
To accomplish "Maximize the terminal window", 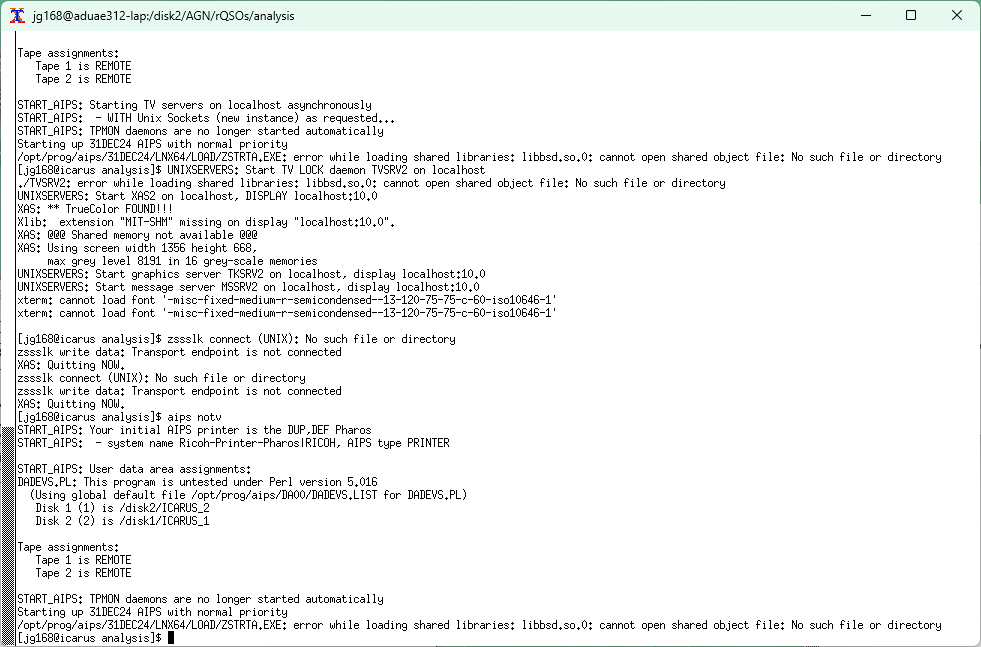I will [x=911, y=16].
